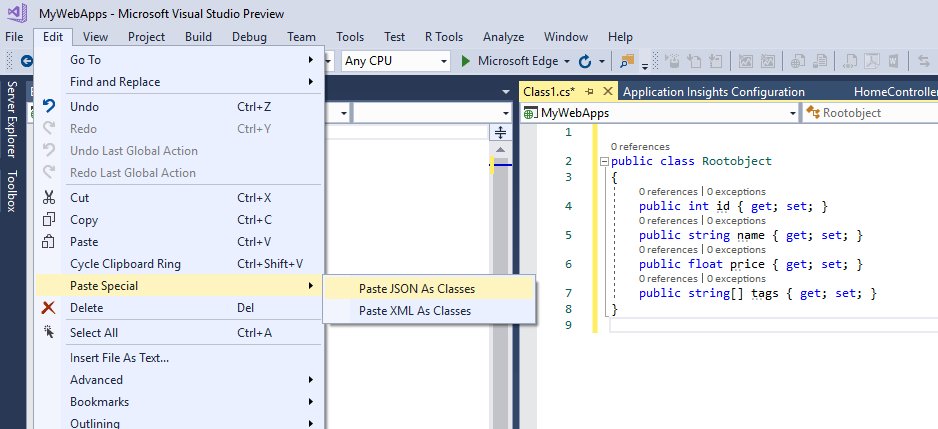Select Paste JSON As Classes

[428, 288]
